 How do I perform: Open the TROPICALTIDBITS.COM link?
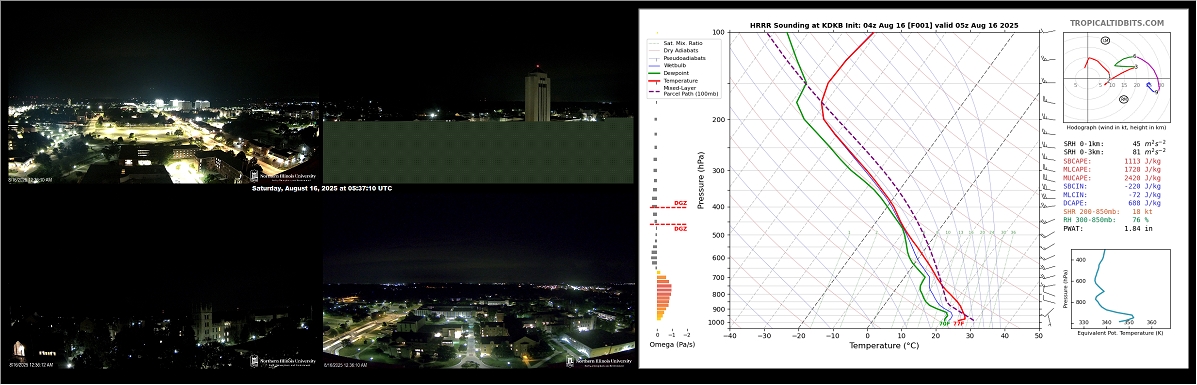pos(1116,24)
